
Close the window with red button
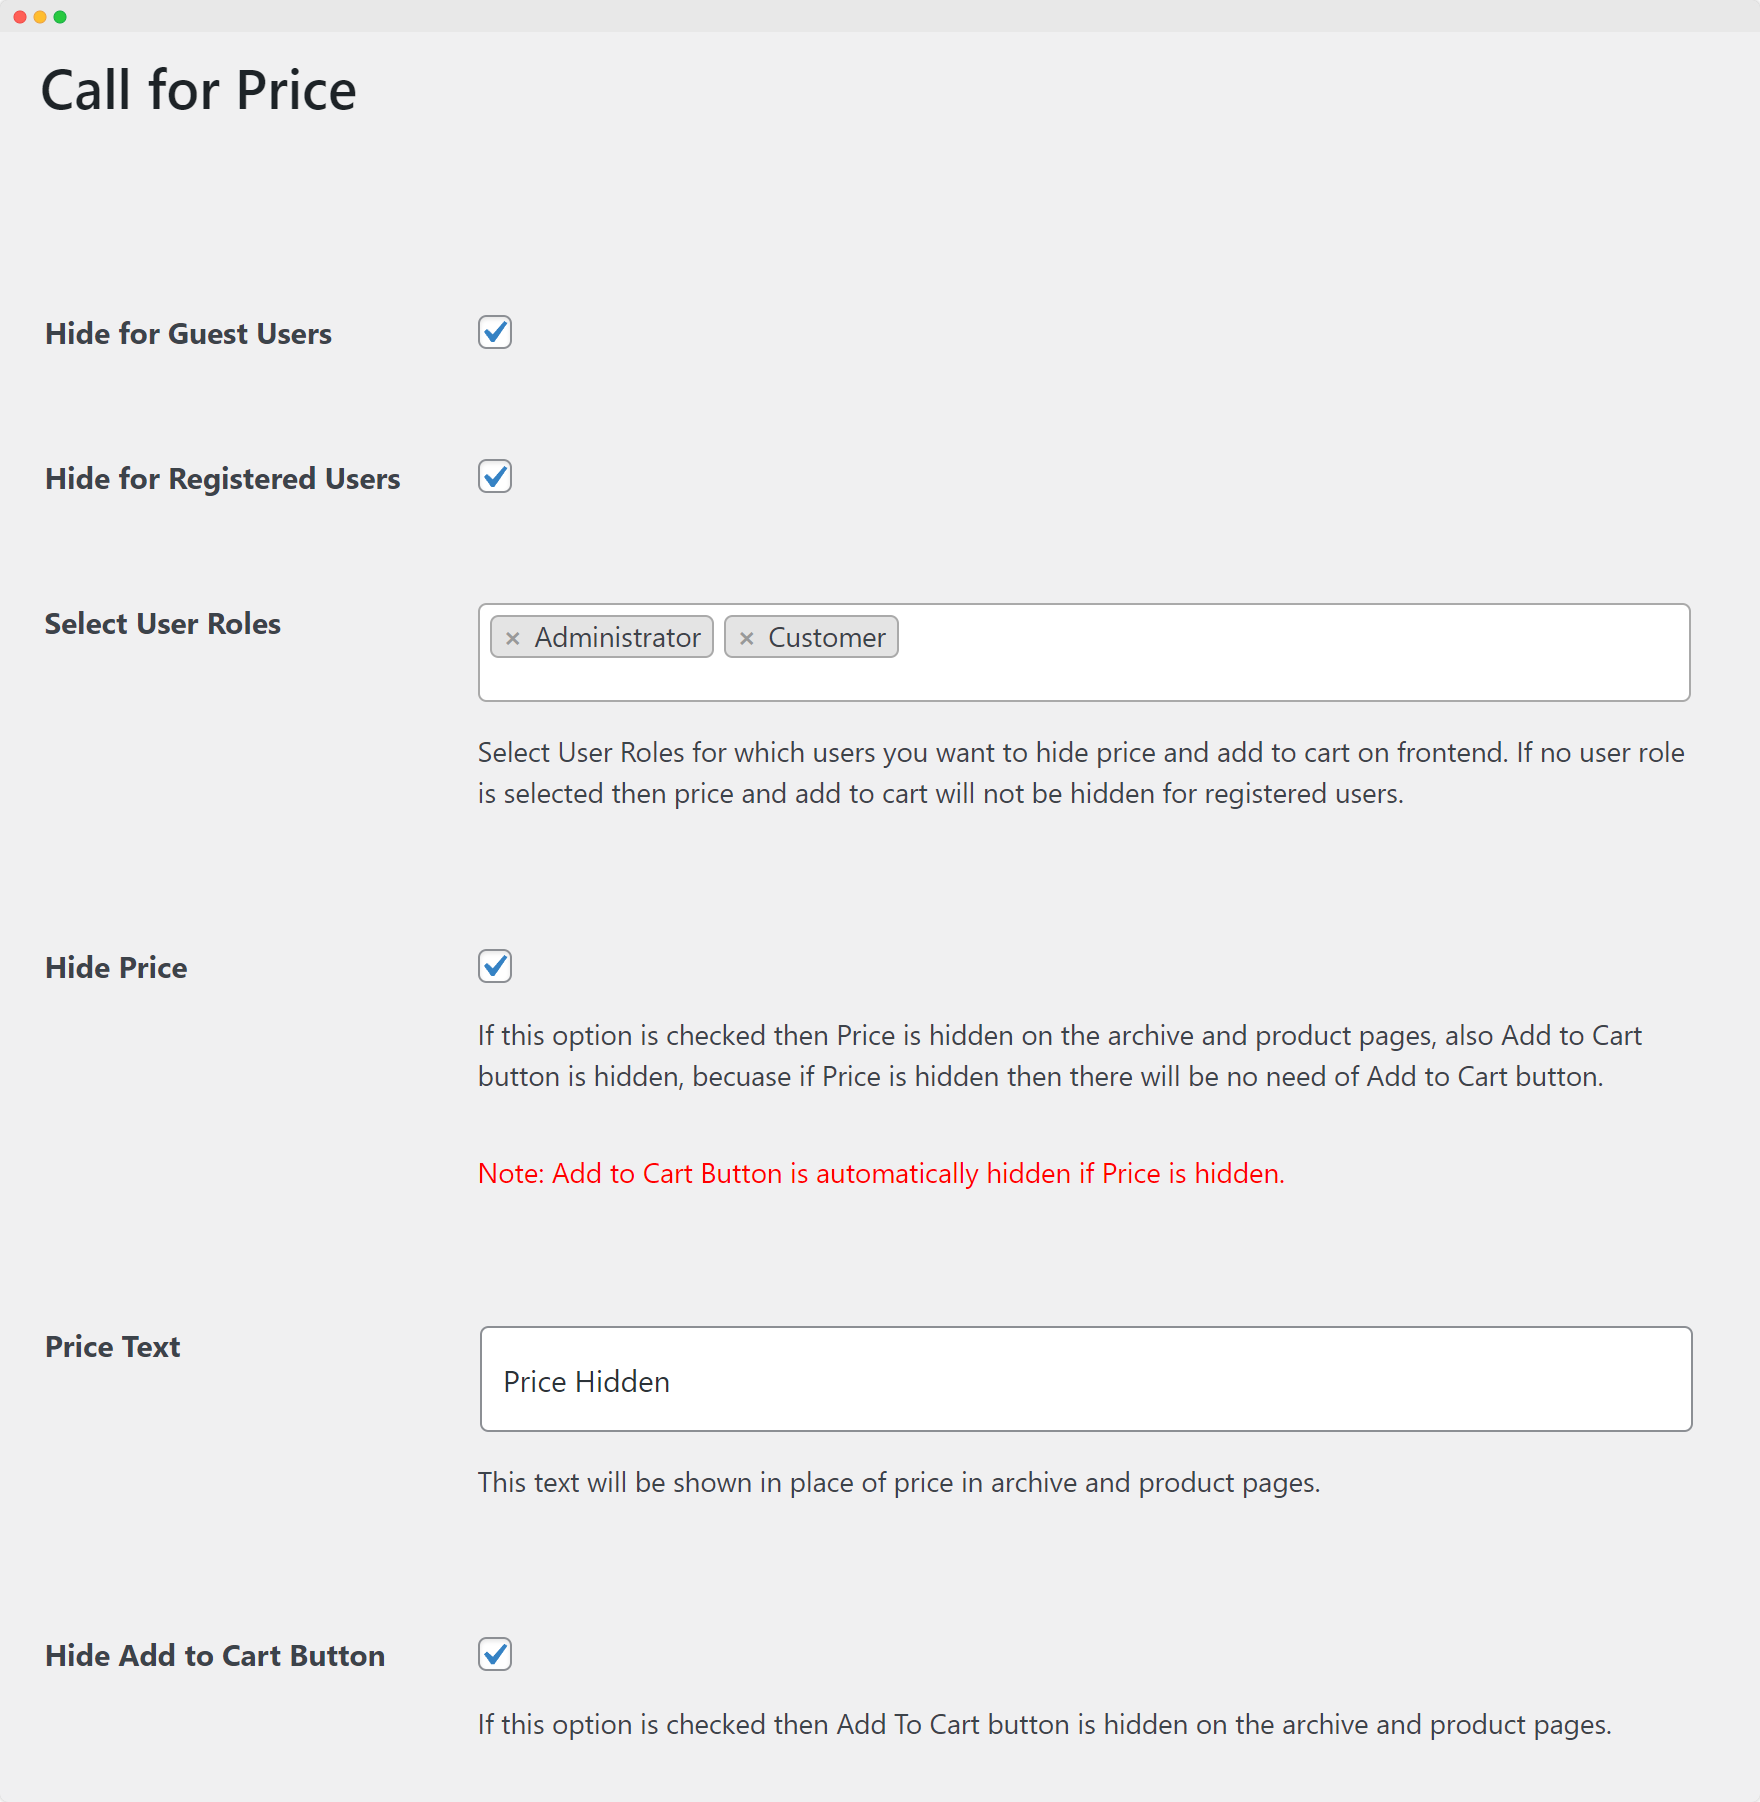click(x=20, y=17)
